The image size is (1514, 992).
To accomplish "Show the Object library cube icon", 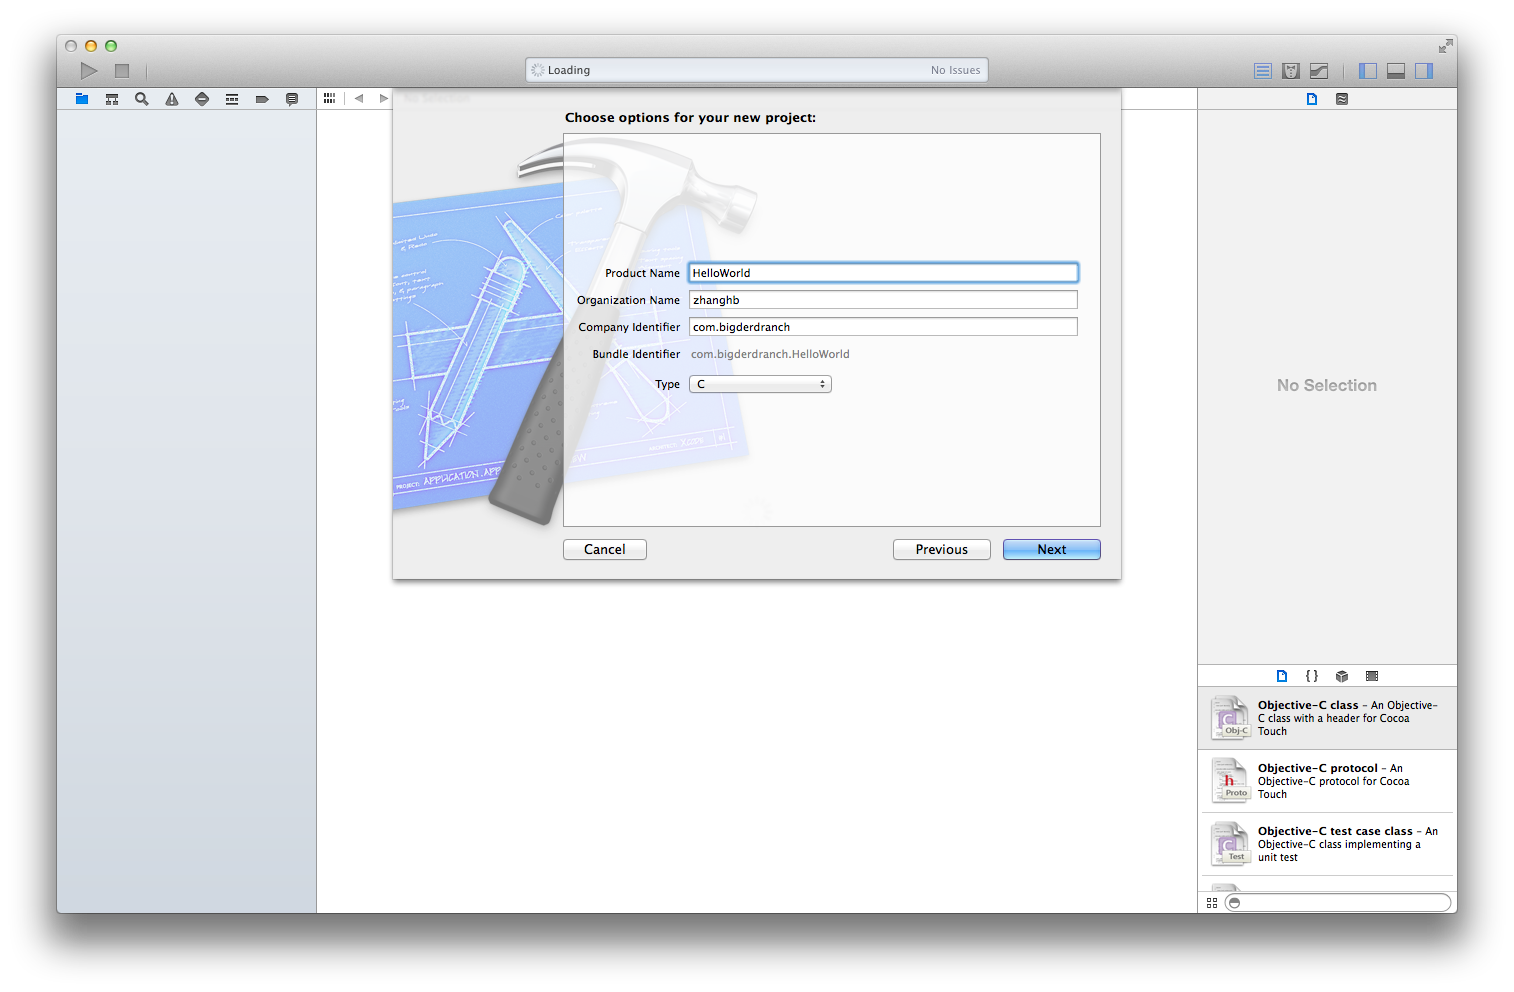I will pyautogui.click(x=1342, y=676).
